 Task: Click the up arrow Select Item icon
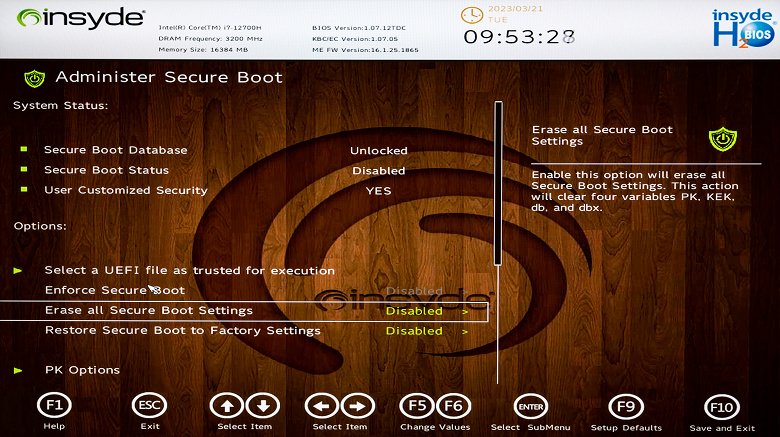[227, 406]
